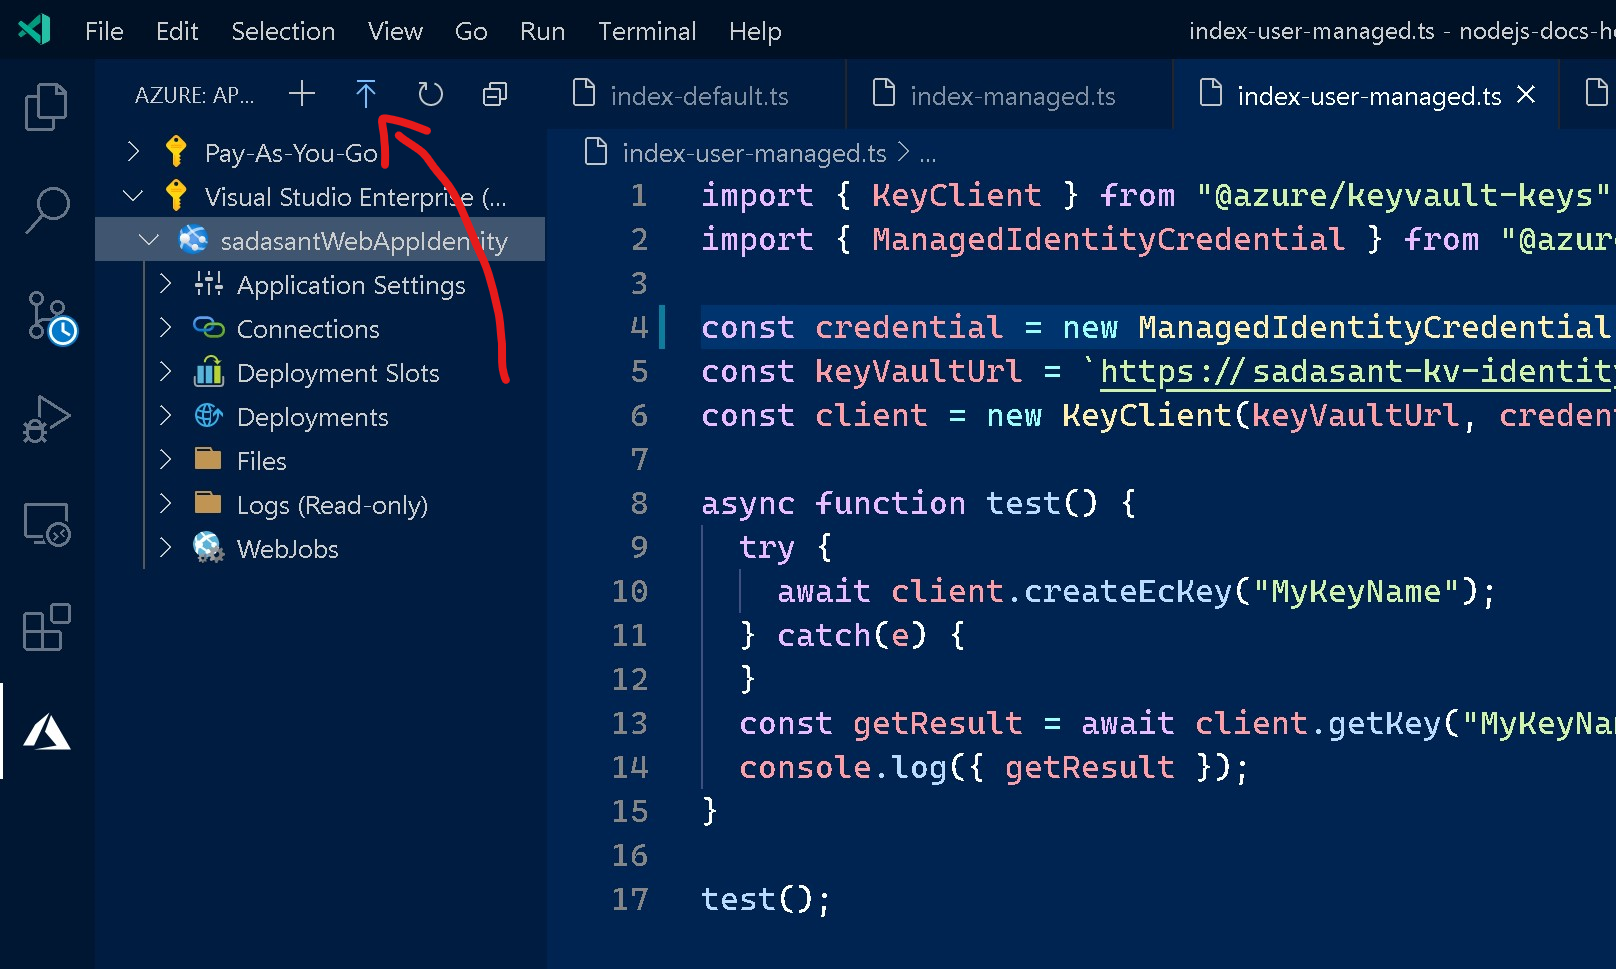
Task: Expand the Logs (Read-only) node
Action: pos(166,504)
